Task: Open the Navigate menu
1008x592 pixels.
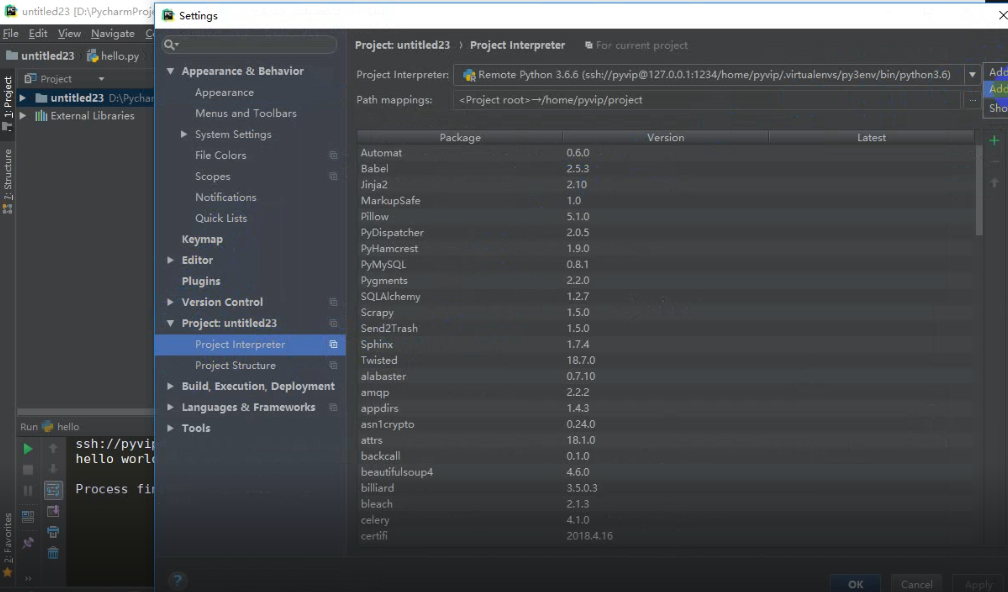Action: coord(112,33)
